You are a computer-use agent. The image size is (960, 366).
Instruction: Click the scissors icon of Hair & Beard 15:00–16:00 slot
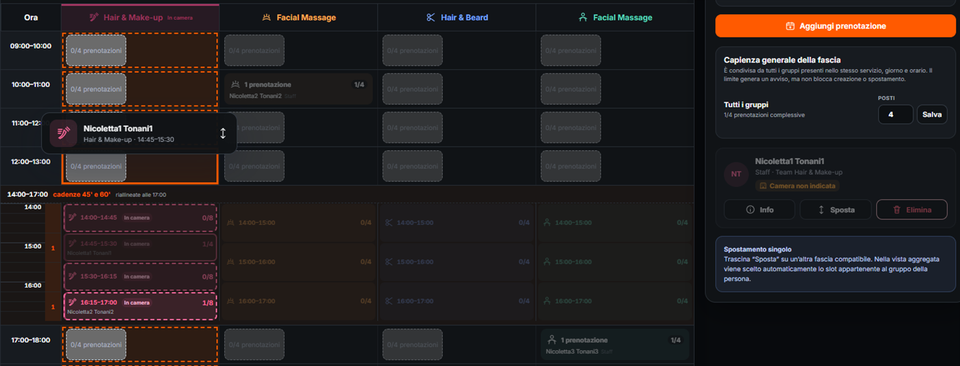click(388, 262)
